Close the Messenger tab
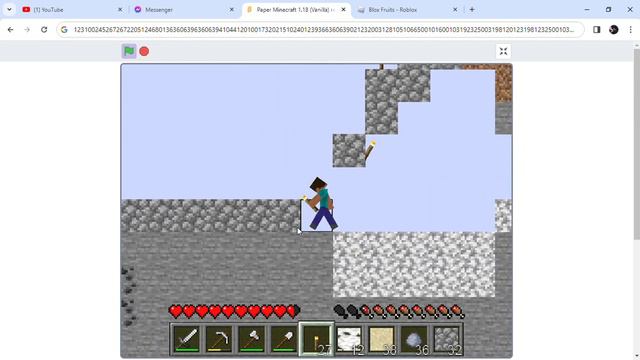 click(x=231, y=9)
